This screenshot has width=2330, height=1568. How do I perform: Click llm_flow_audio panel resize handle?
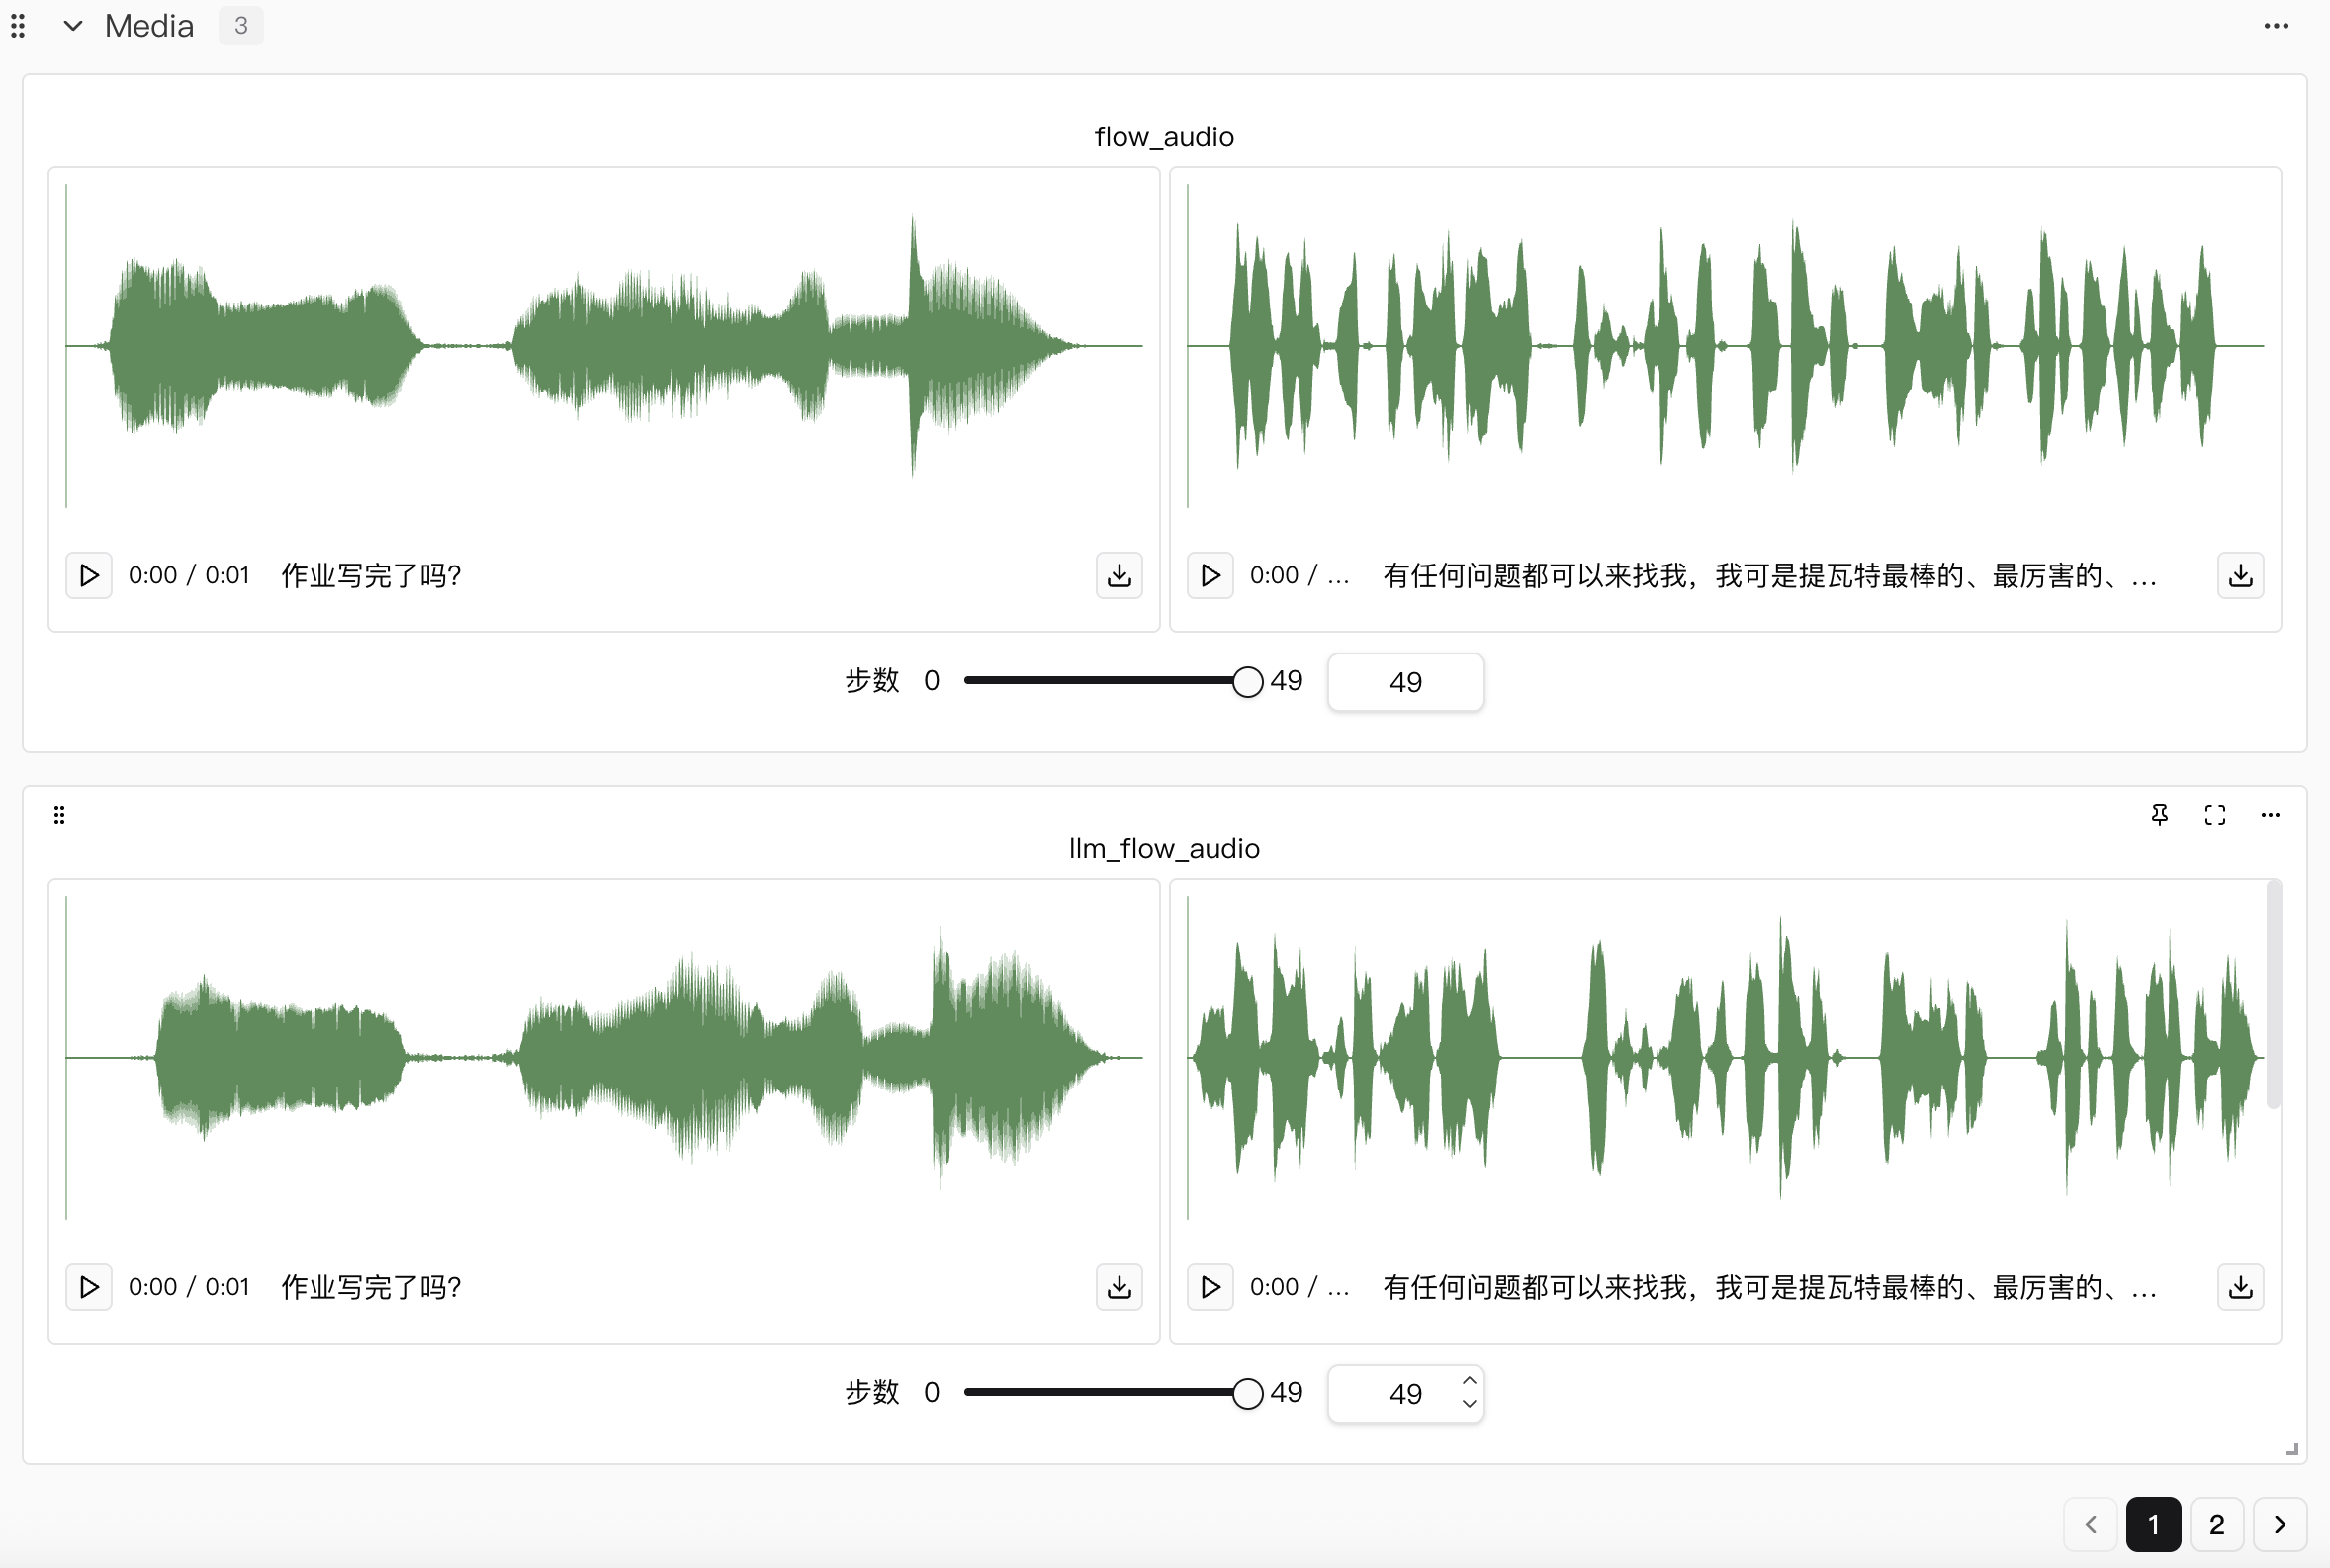pos(2292,1449)
